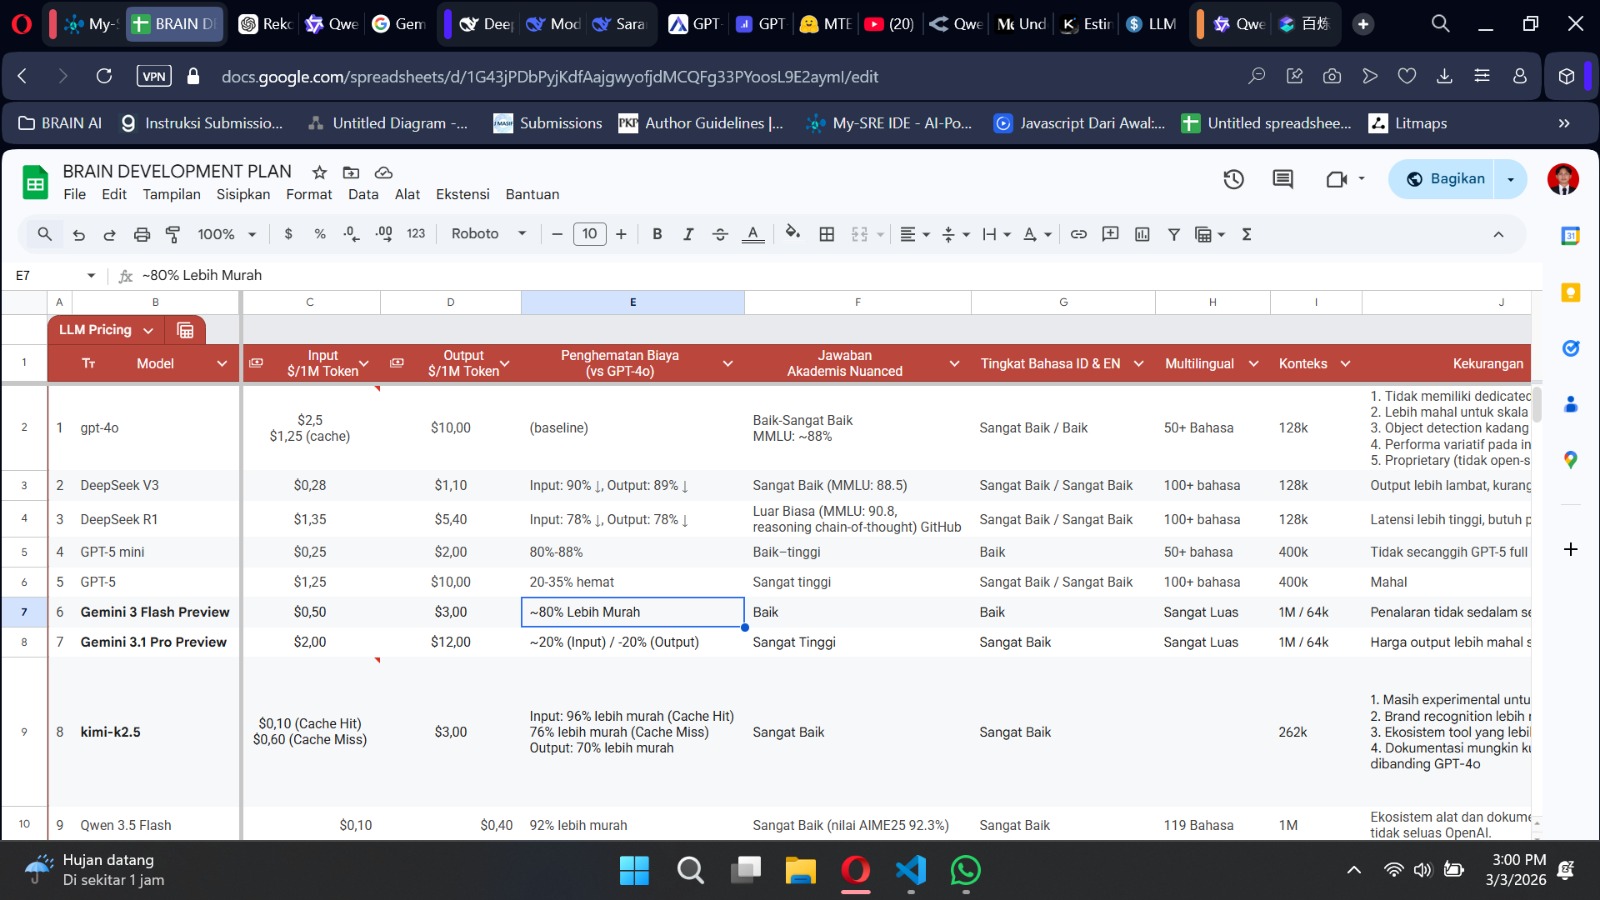Open the text color picker
The height and width of the screenshot is (900, 1600).
point(753,234)
